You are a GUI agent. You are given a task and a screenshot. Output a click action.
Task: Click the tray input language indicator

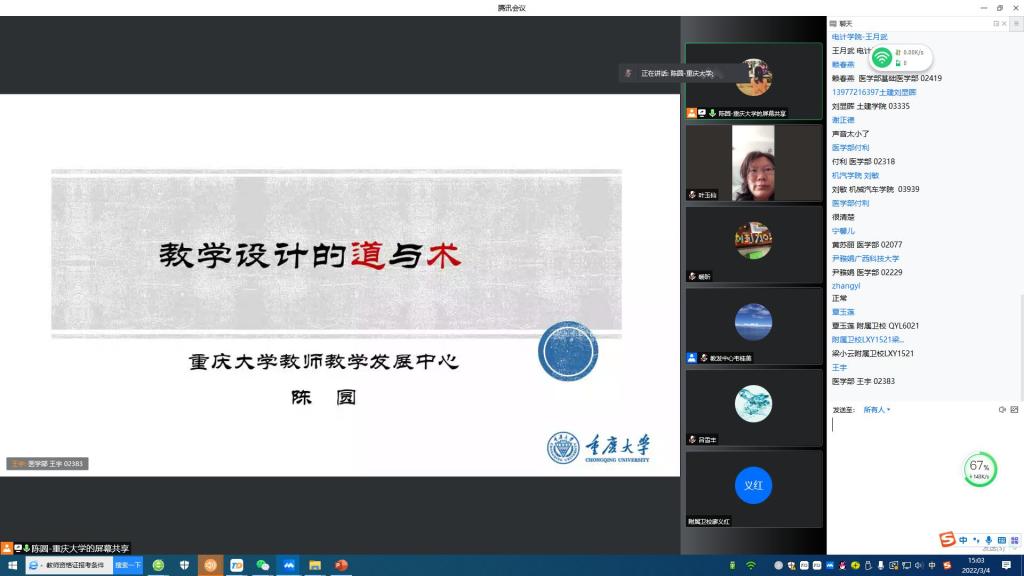click(x=932, y=566)
